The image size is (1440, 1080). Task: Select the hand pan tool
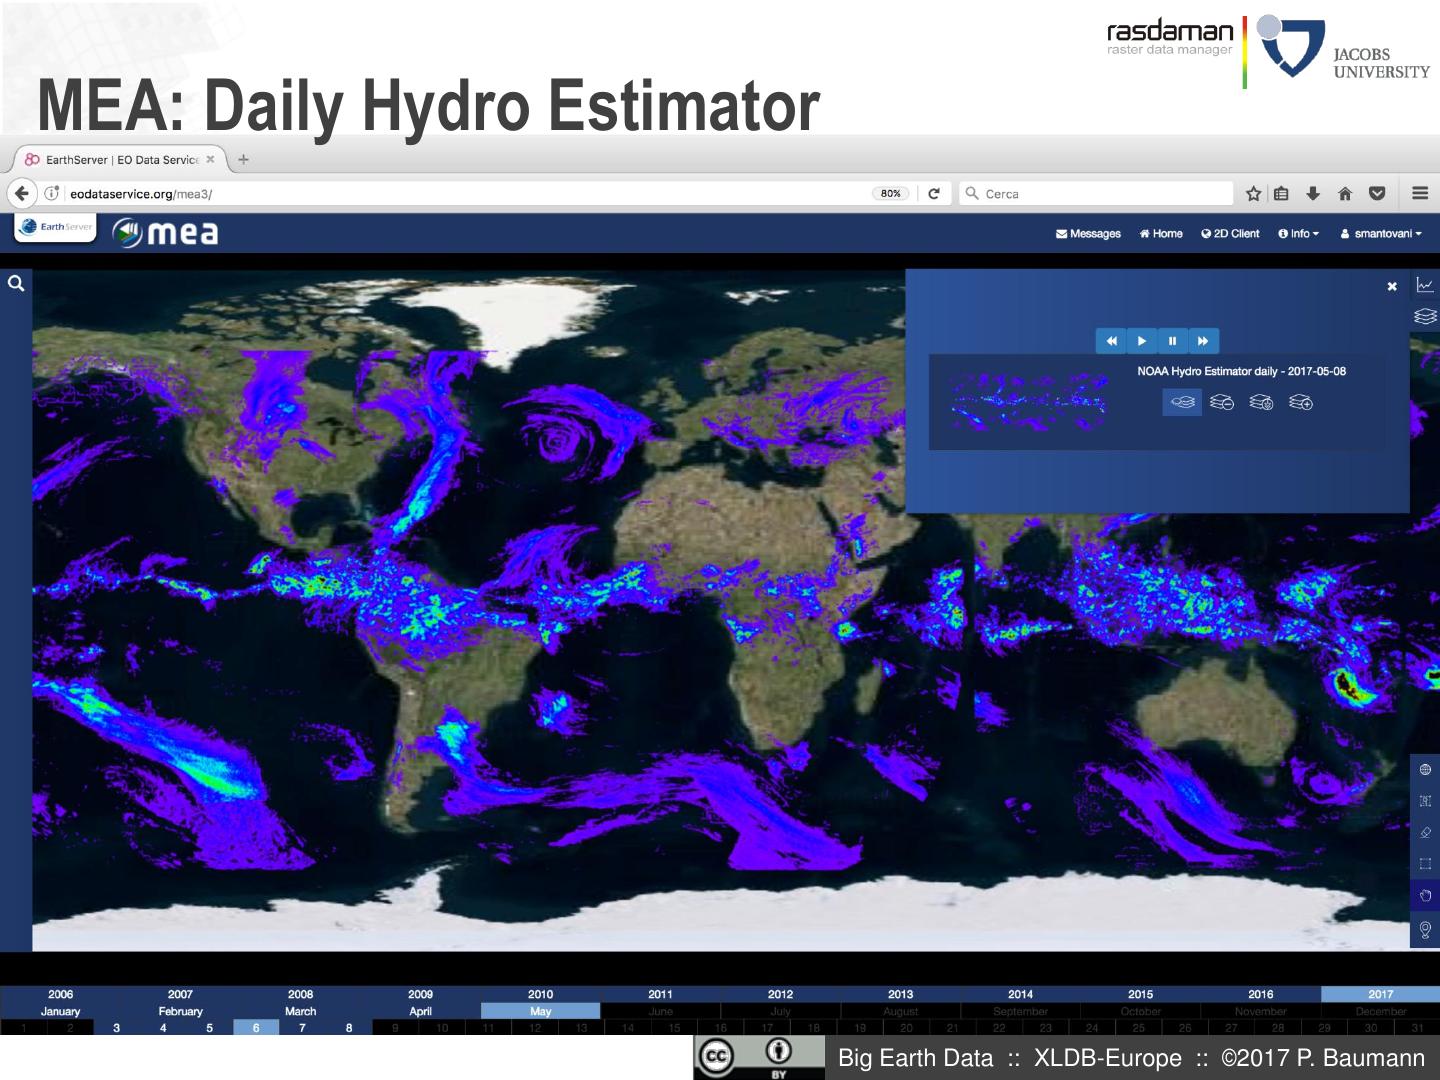tap(1425, 895)
